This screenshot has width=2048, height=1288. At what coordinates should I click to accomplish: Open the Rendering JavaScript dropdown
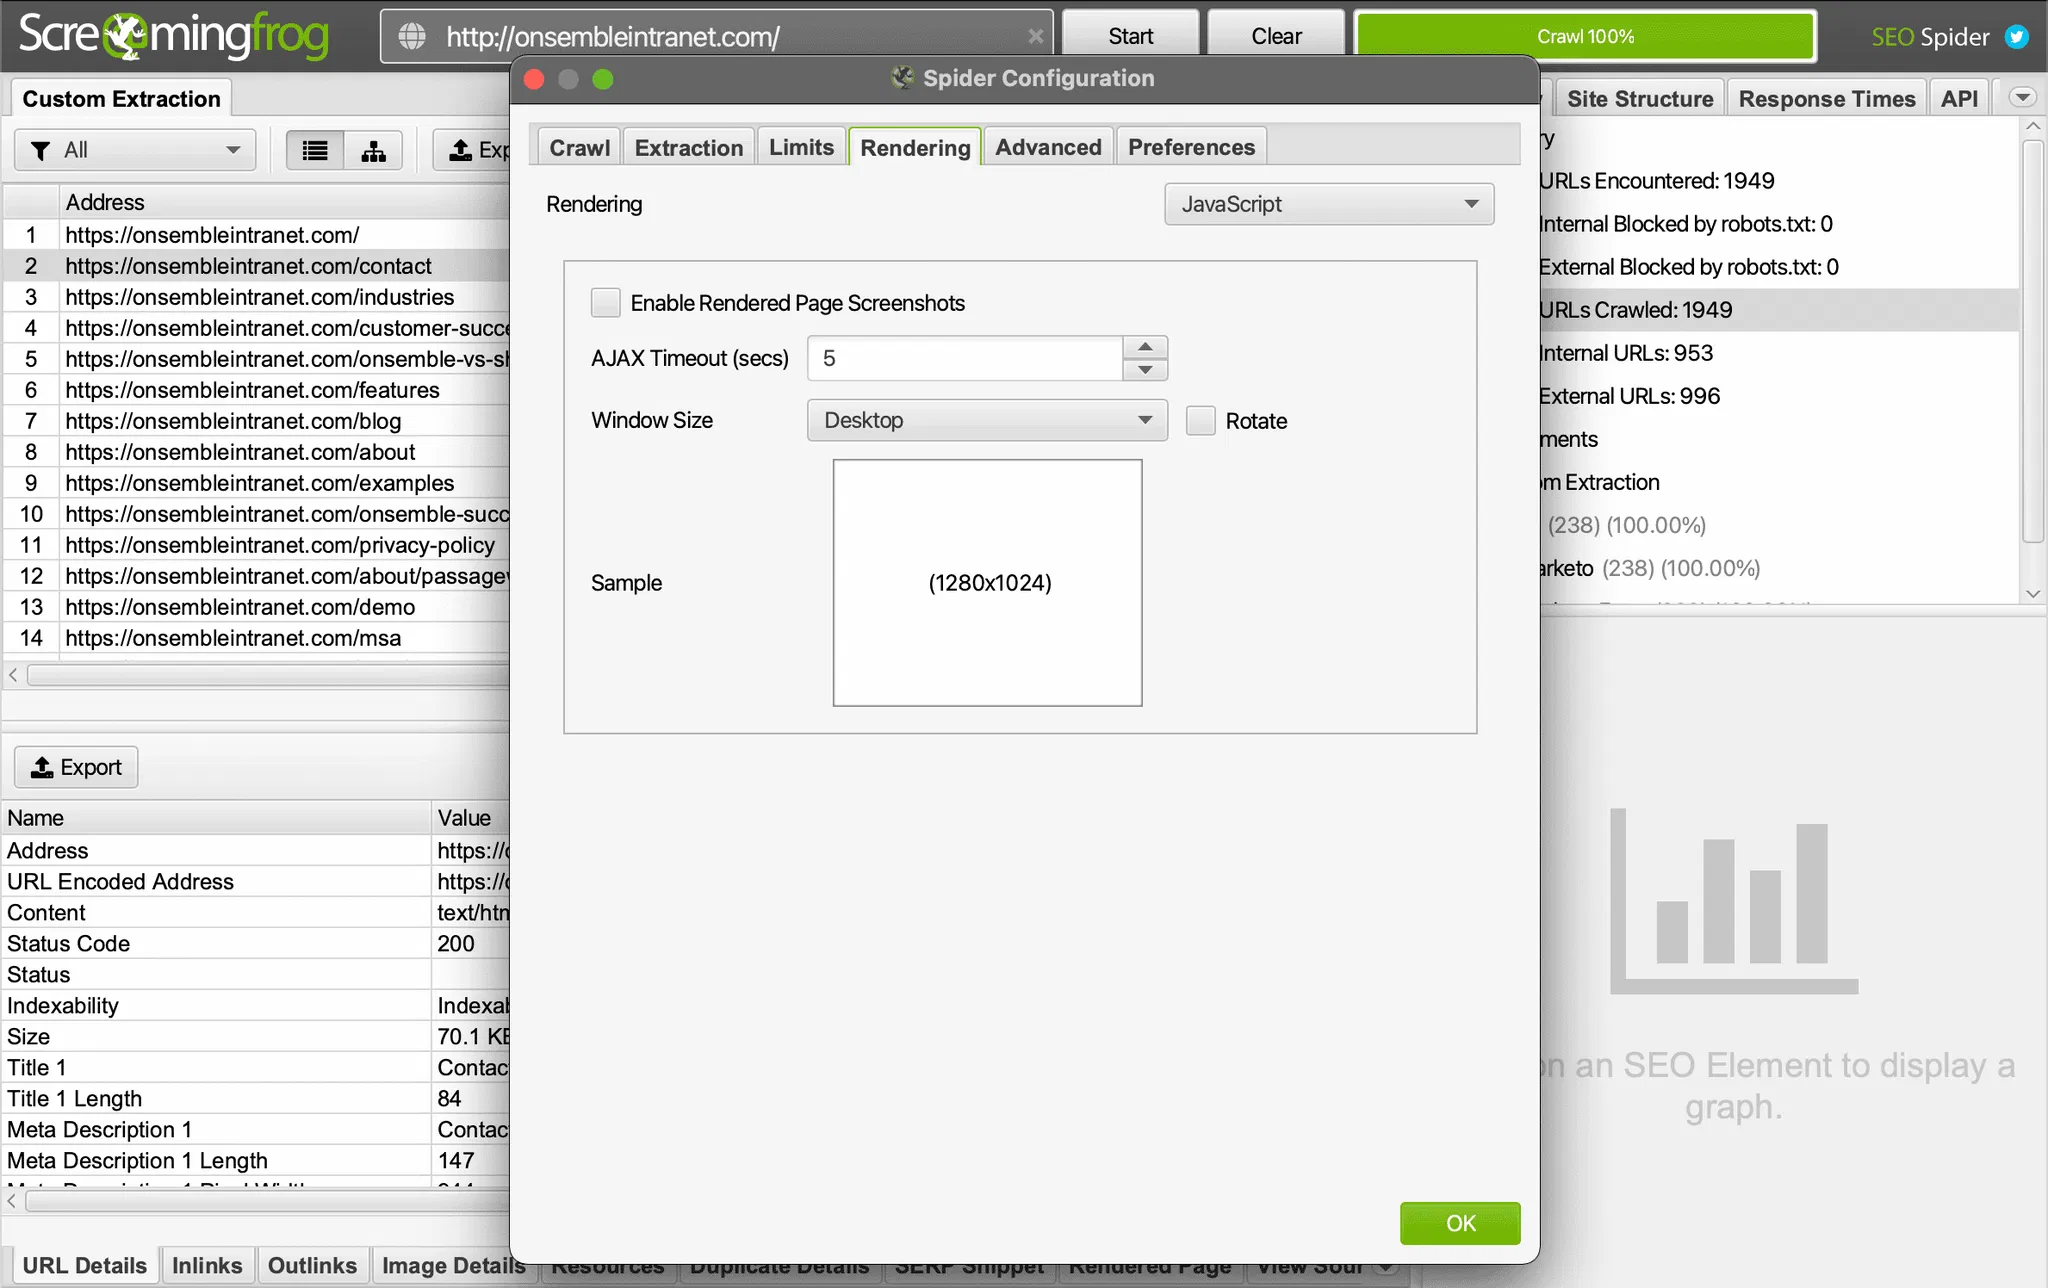pos(1329,204)
